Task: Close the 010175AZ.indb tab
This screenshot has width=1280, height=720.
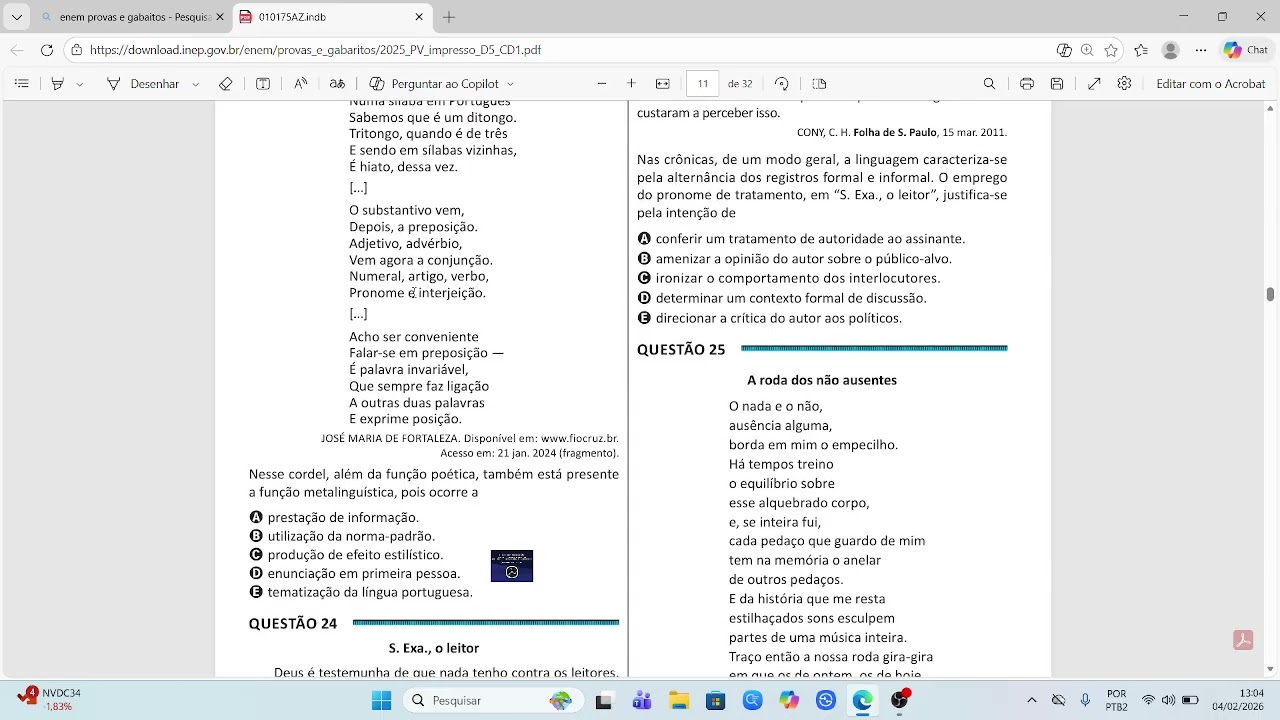Action: click(419, 17)
